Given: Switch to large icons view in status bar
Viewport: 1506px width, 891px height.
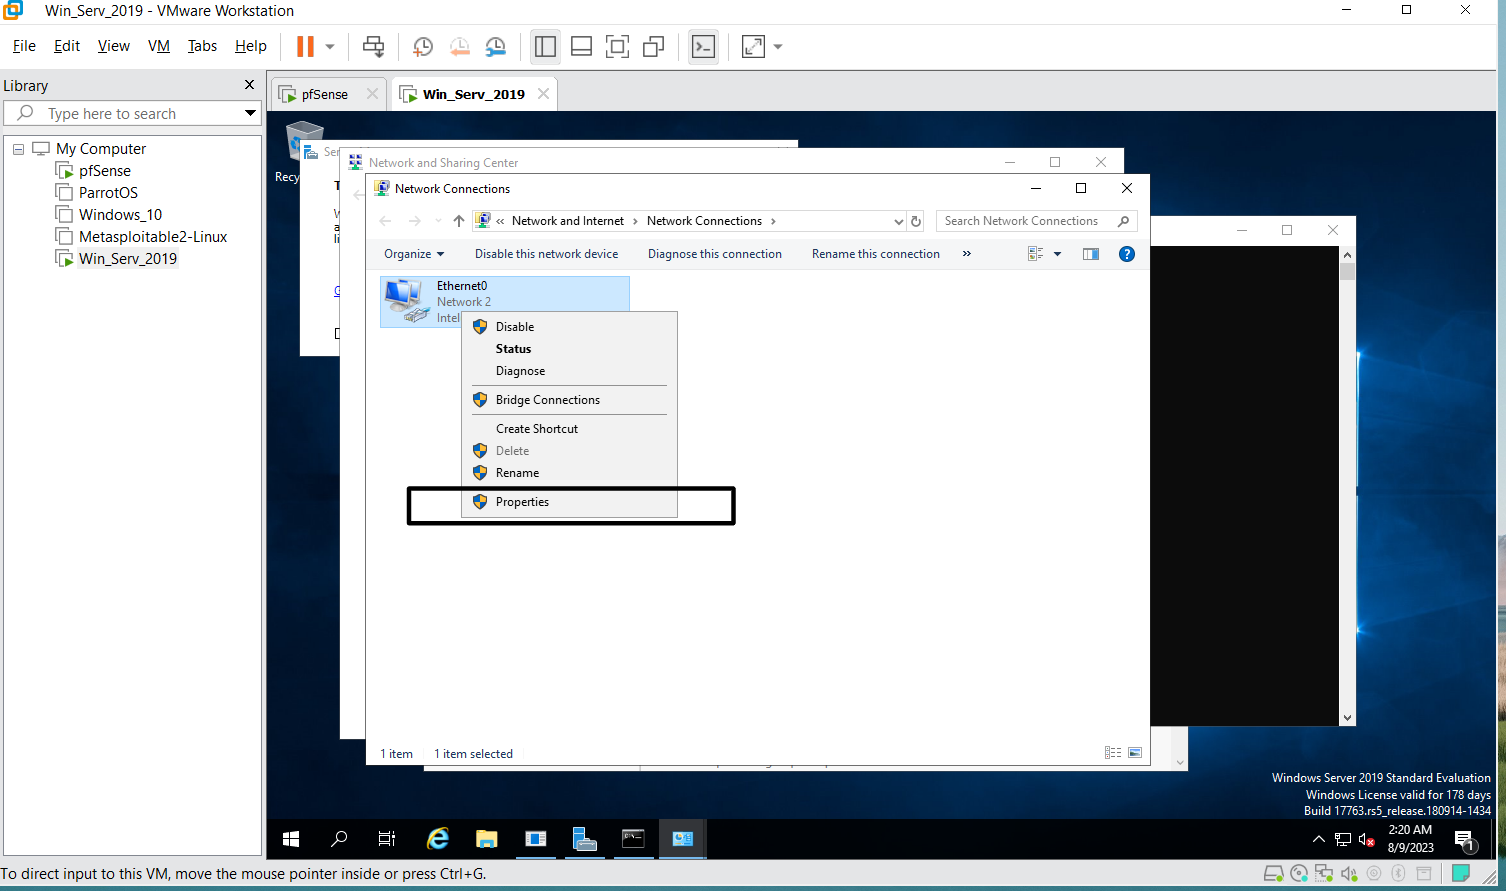Looking at the screenshot, I should tap(1135, 753).
